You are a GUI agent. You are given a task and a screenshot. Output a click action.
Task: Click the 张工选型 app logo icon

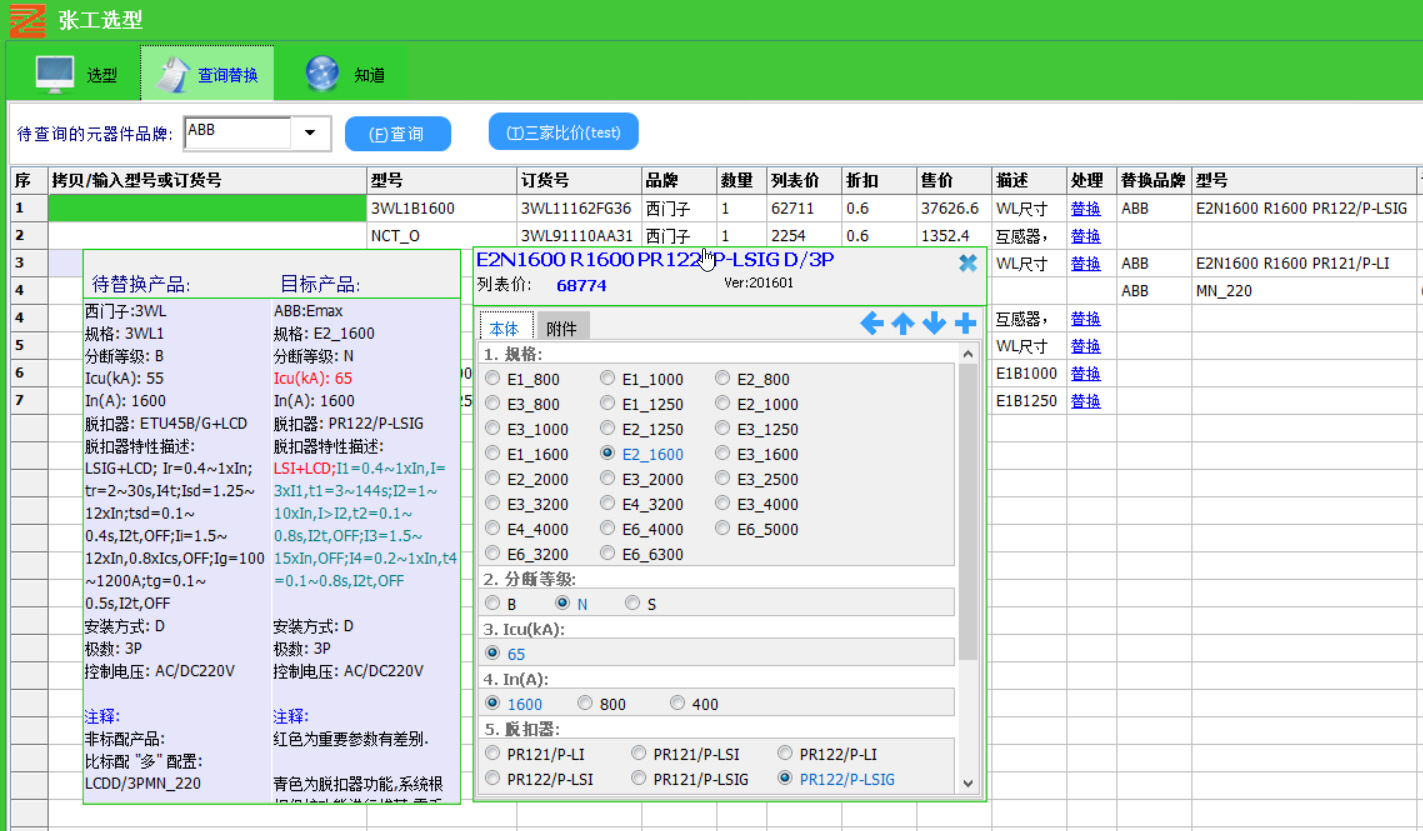click(27, 20)
